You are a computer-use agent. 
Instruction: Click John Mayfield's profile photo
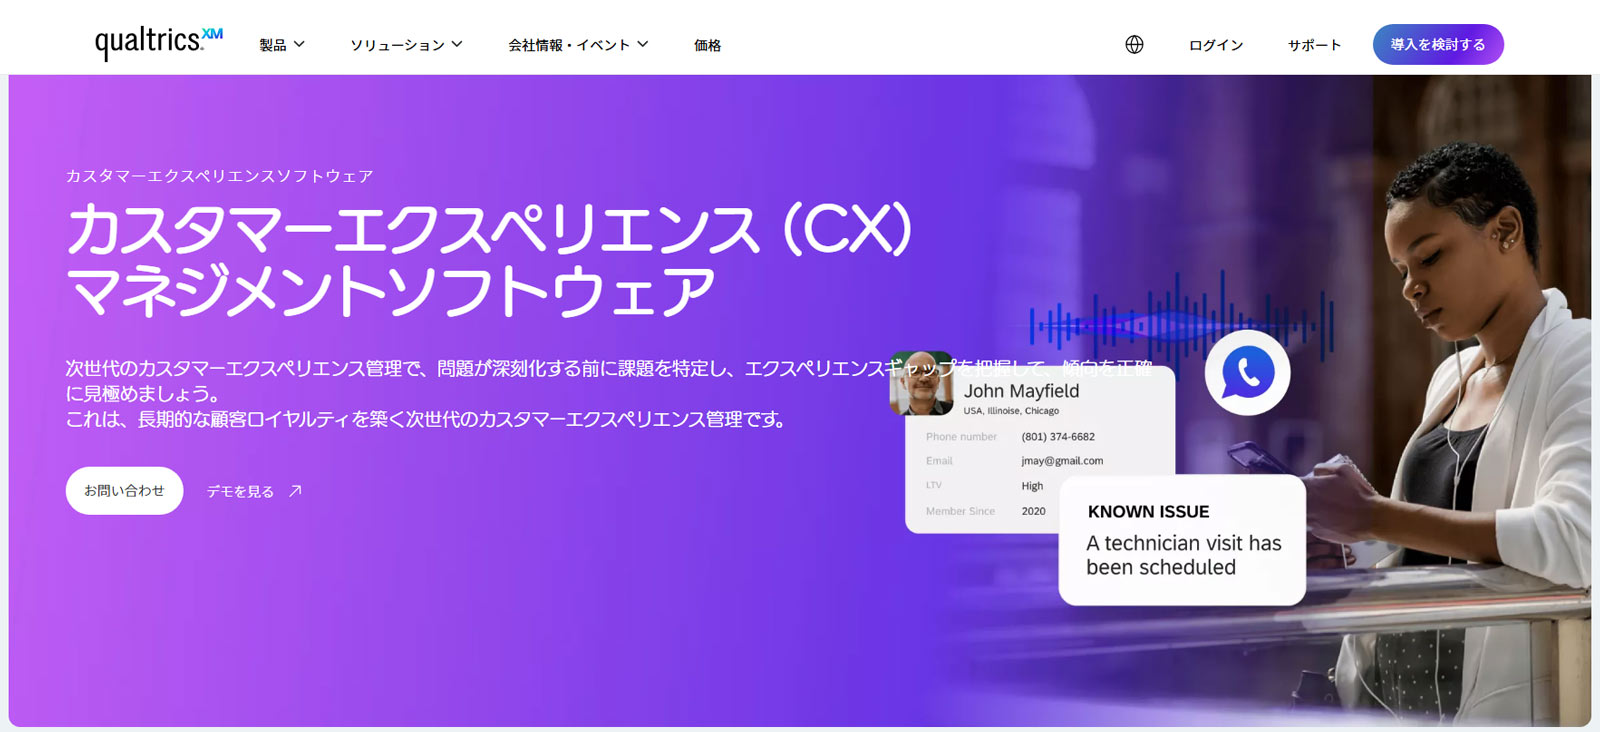point(921,383)
